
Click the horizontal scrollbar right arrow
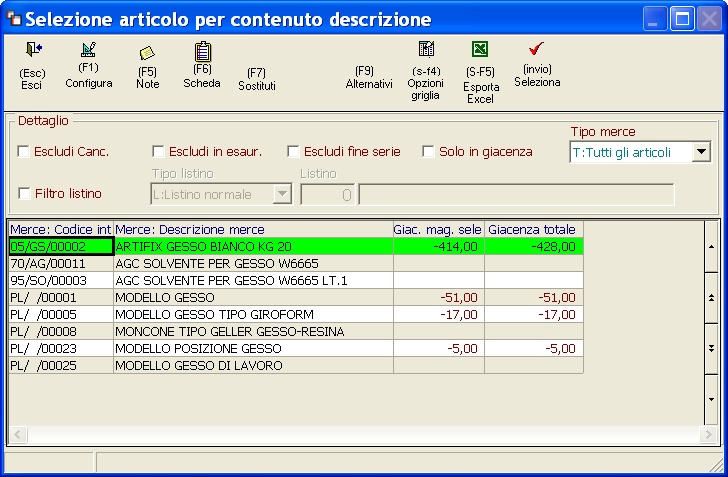(708, 435)
